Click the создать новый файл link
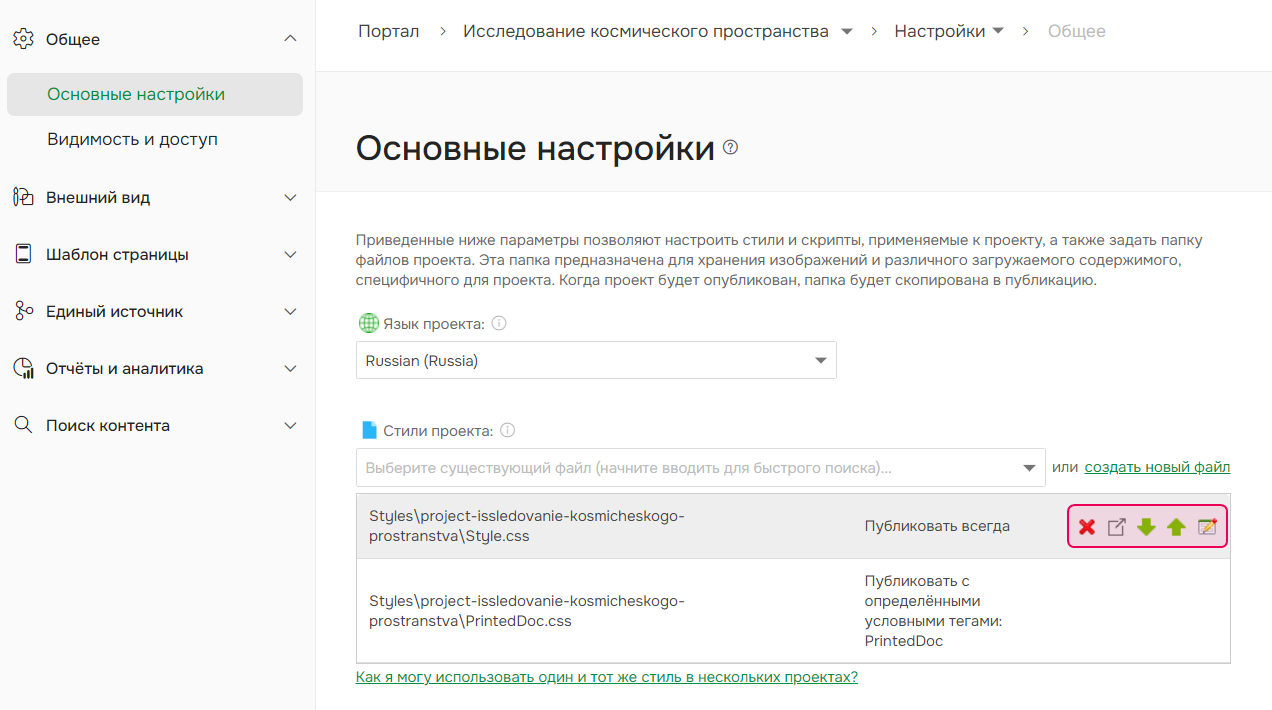Image resolution: width=1272 pixels, height=710 pixels. click(x=1157, y=466)
